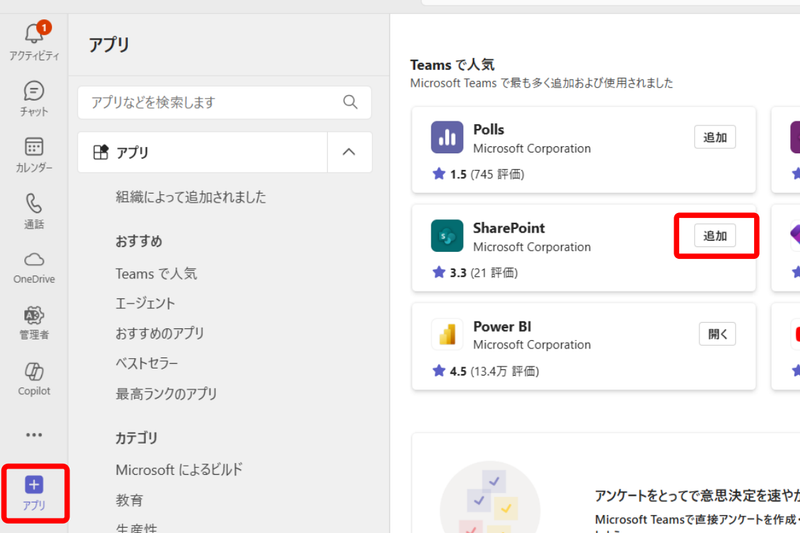
Task: Launch Copilot from the sidebar
Action: point(34,371)
